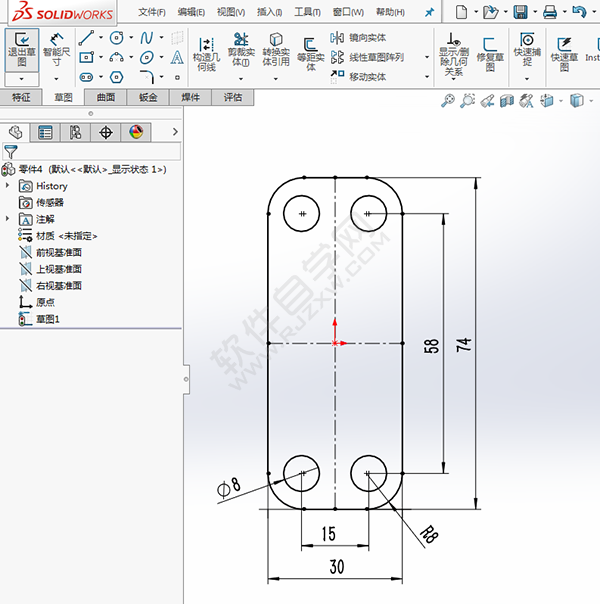Select the Straight Slot tool

[86, 77]
